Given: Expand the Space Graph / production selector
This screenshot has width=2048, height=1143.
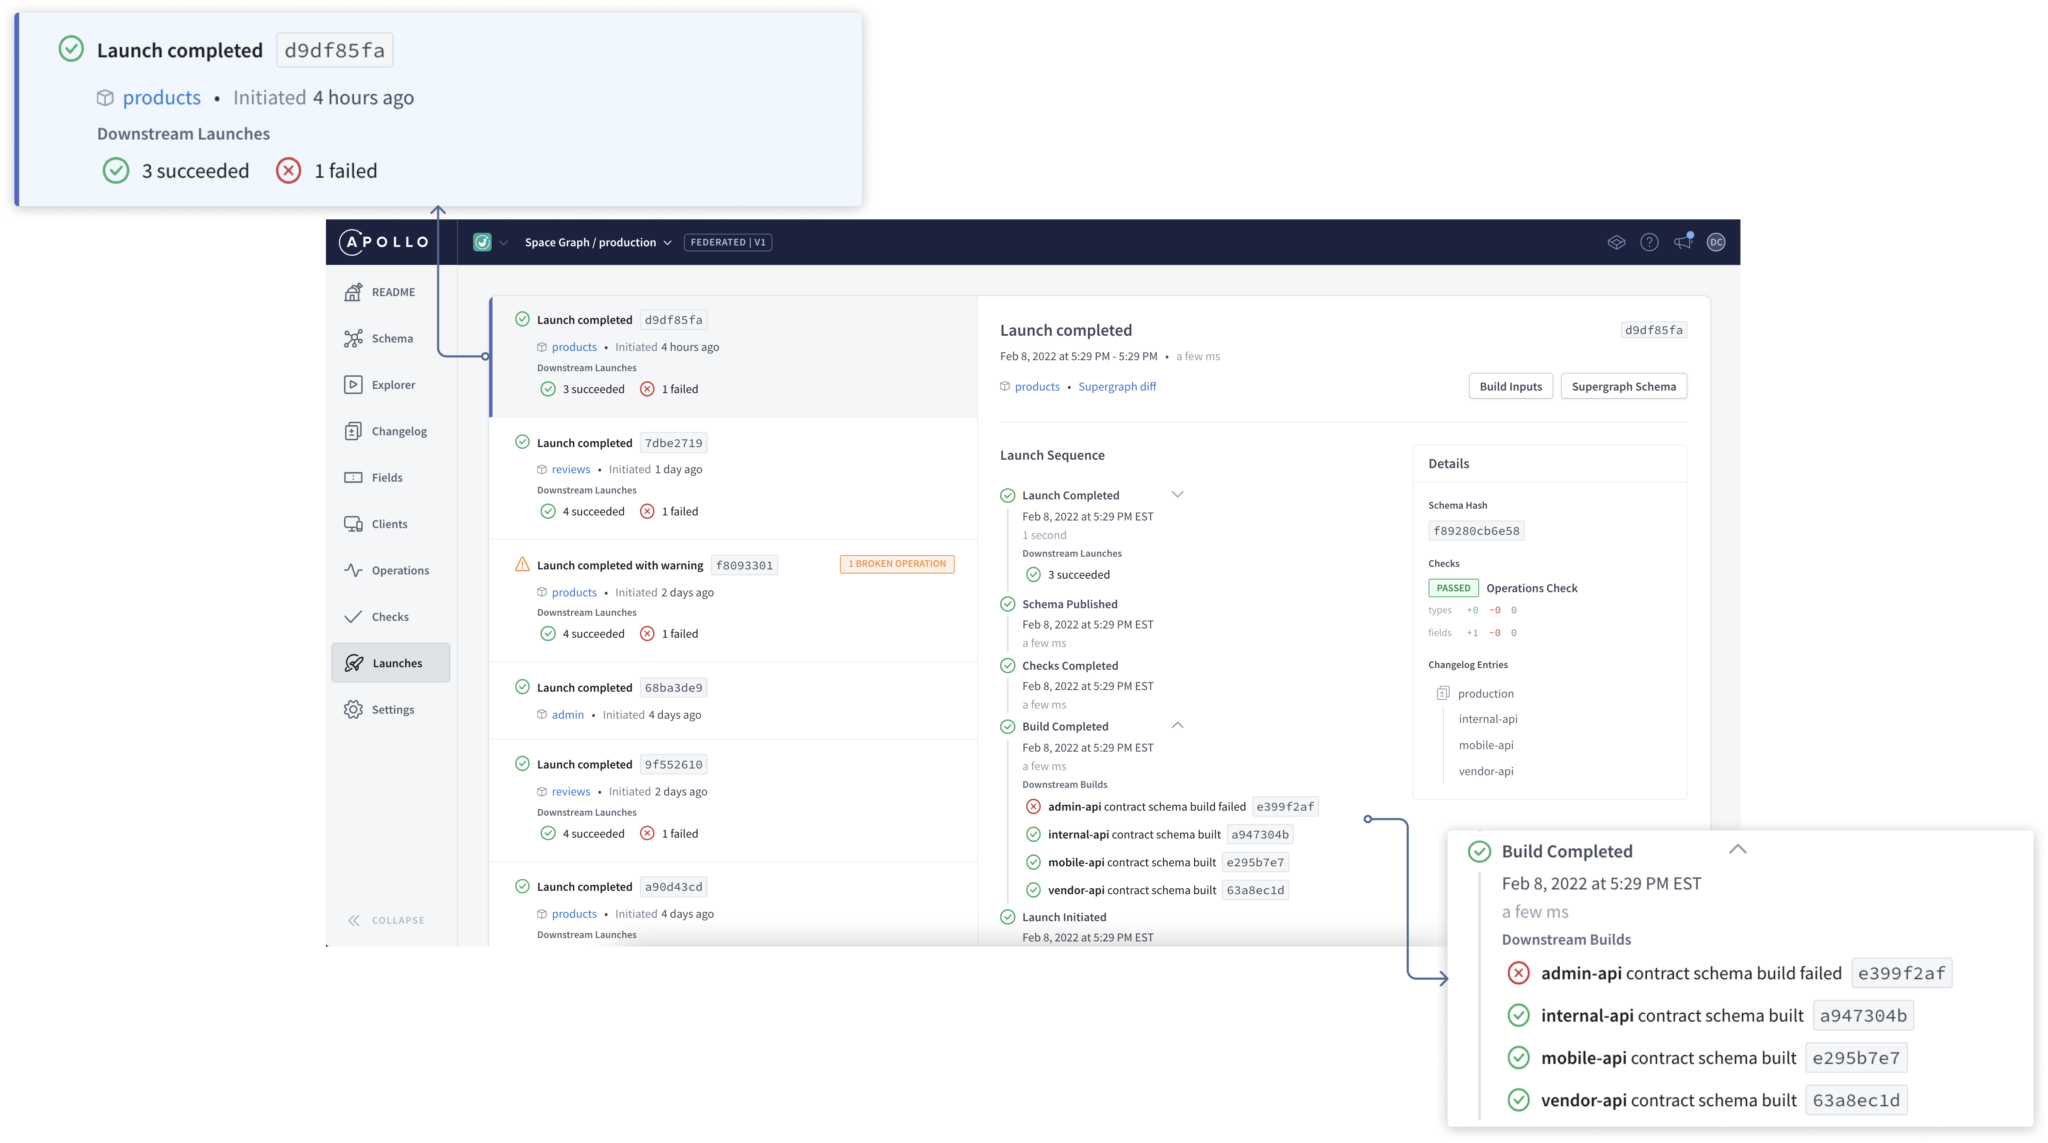Looking at the screenshot, I should [x=667, y=242].
